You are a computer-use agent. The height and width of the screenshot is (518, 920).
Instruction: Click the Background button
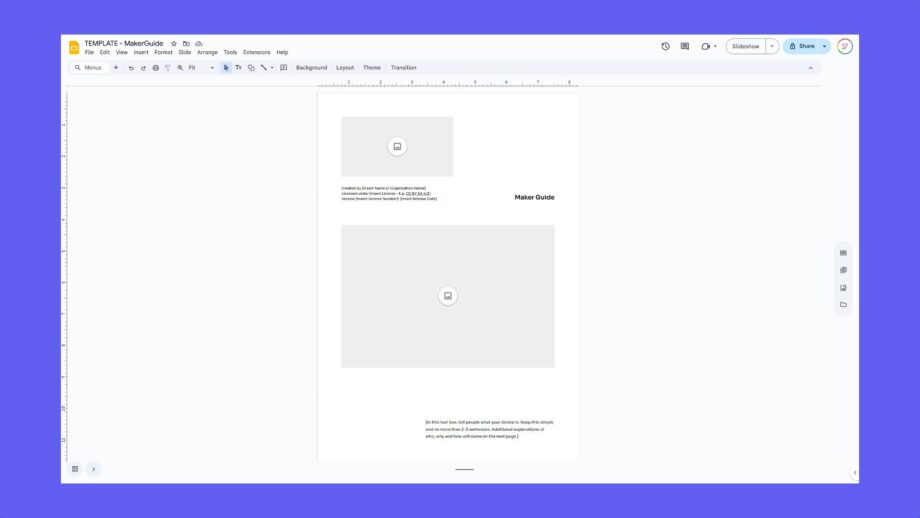(312, 68)
